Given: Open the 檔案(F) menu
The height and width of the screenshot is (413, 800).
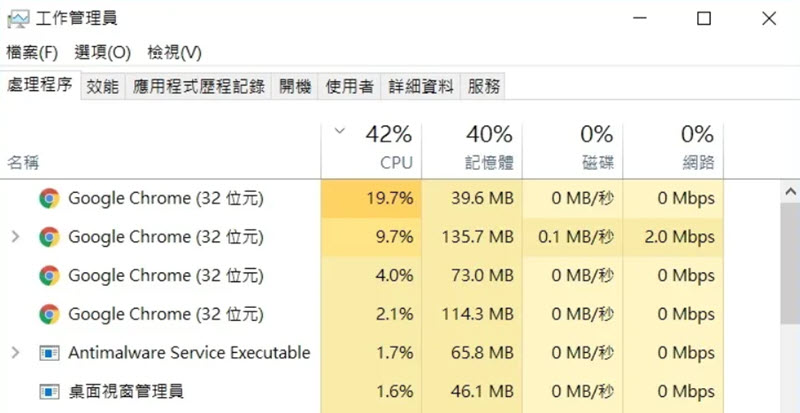Looking at the screenshot, I should tap(32, 52).
